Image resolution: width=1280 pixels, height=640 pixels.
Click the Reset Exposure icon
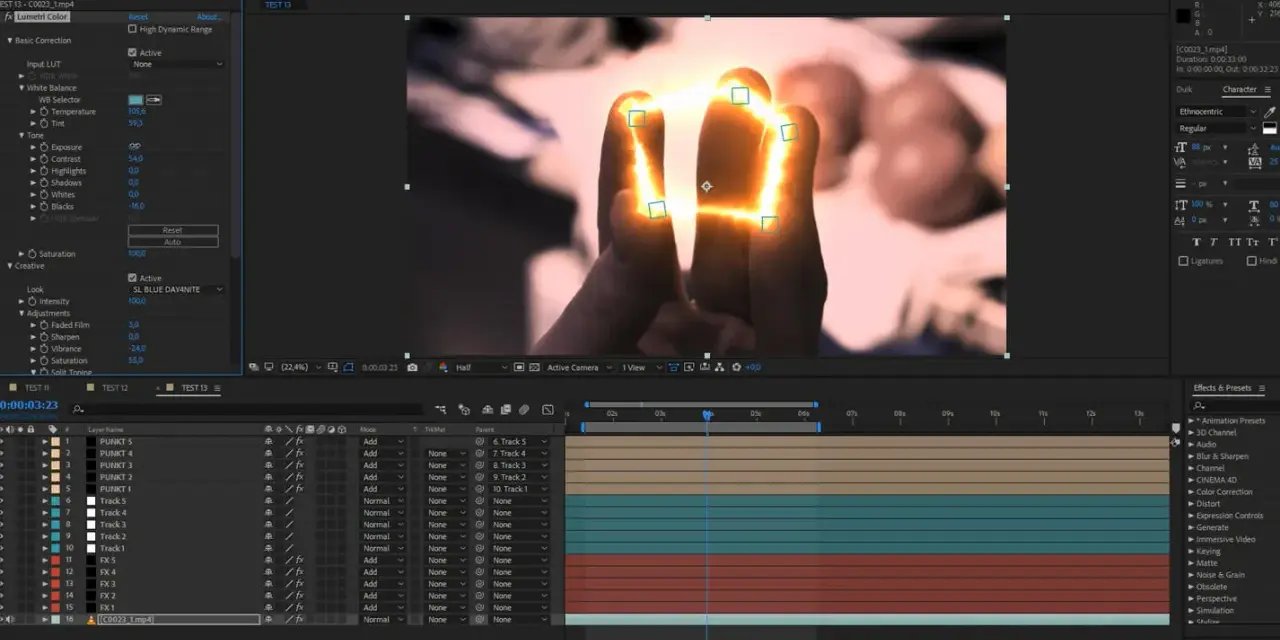[x=737, y=368]
